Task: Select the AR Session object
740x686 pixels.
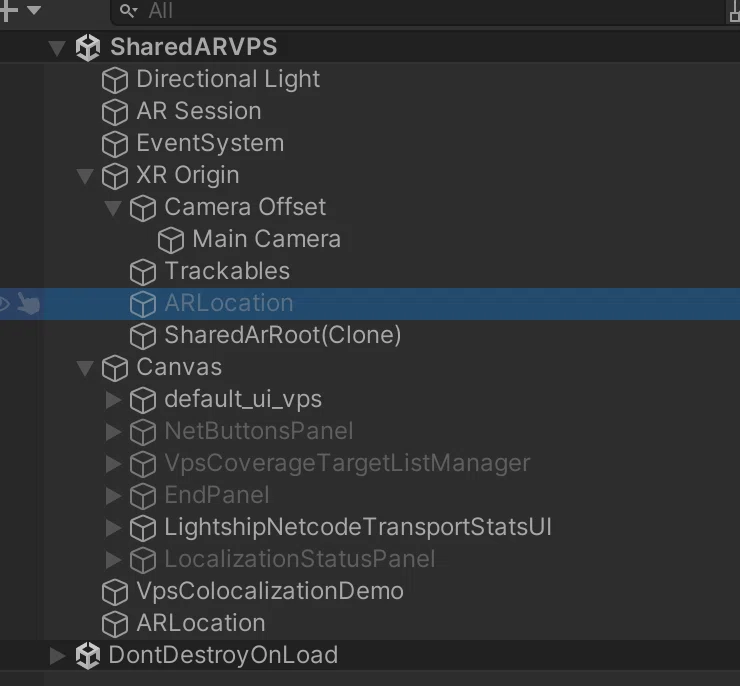Action: coord(199,111)
